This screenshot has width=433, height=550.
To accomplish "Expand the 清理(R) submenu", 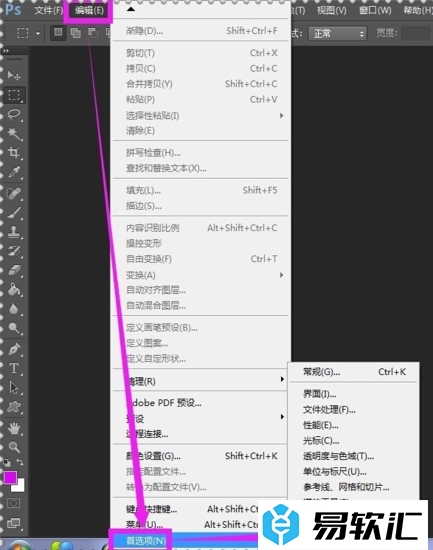I will pos(200,381).
